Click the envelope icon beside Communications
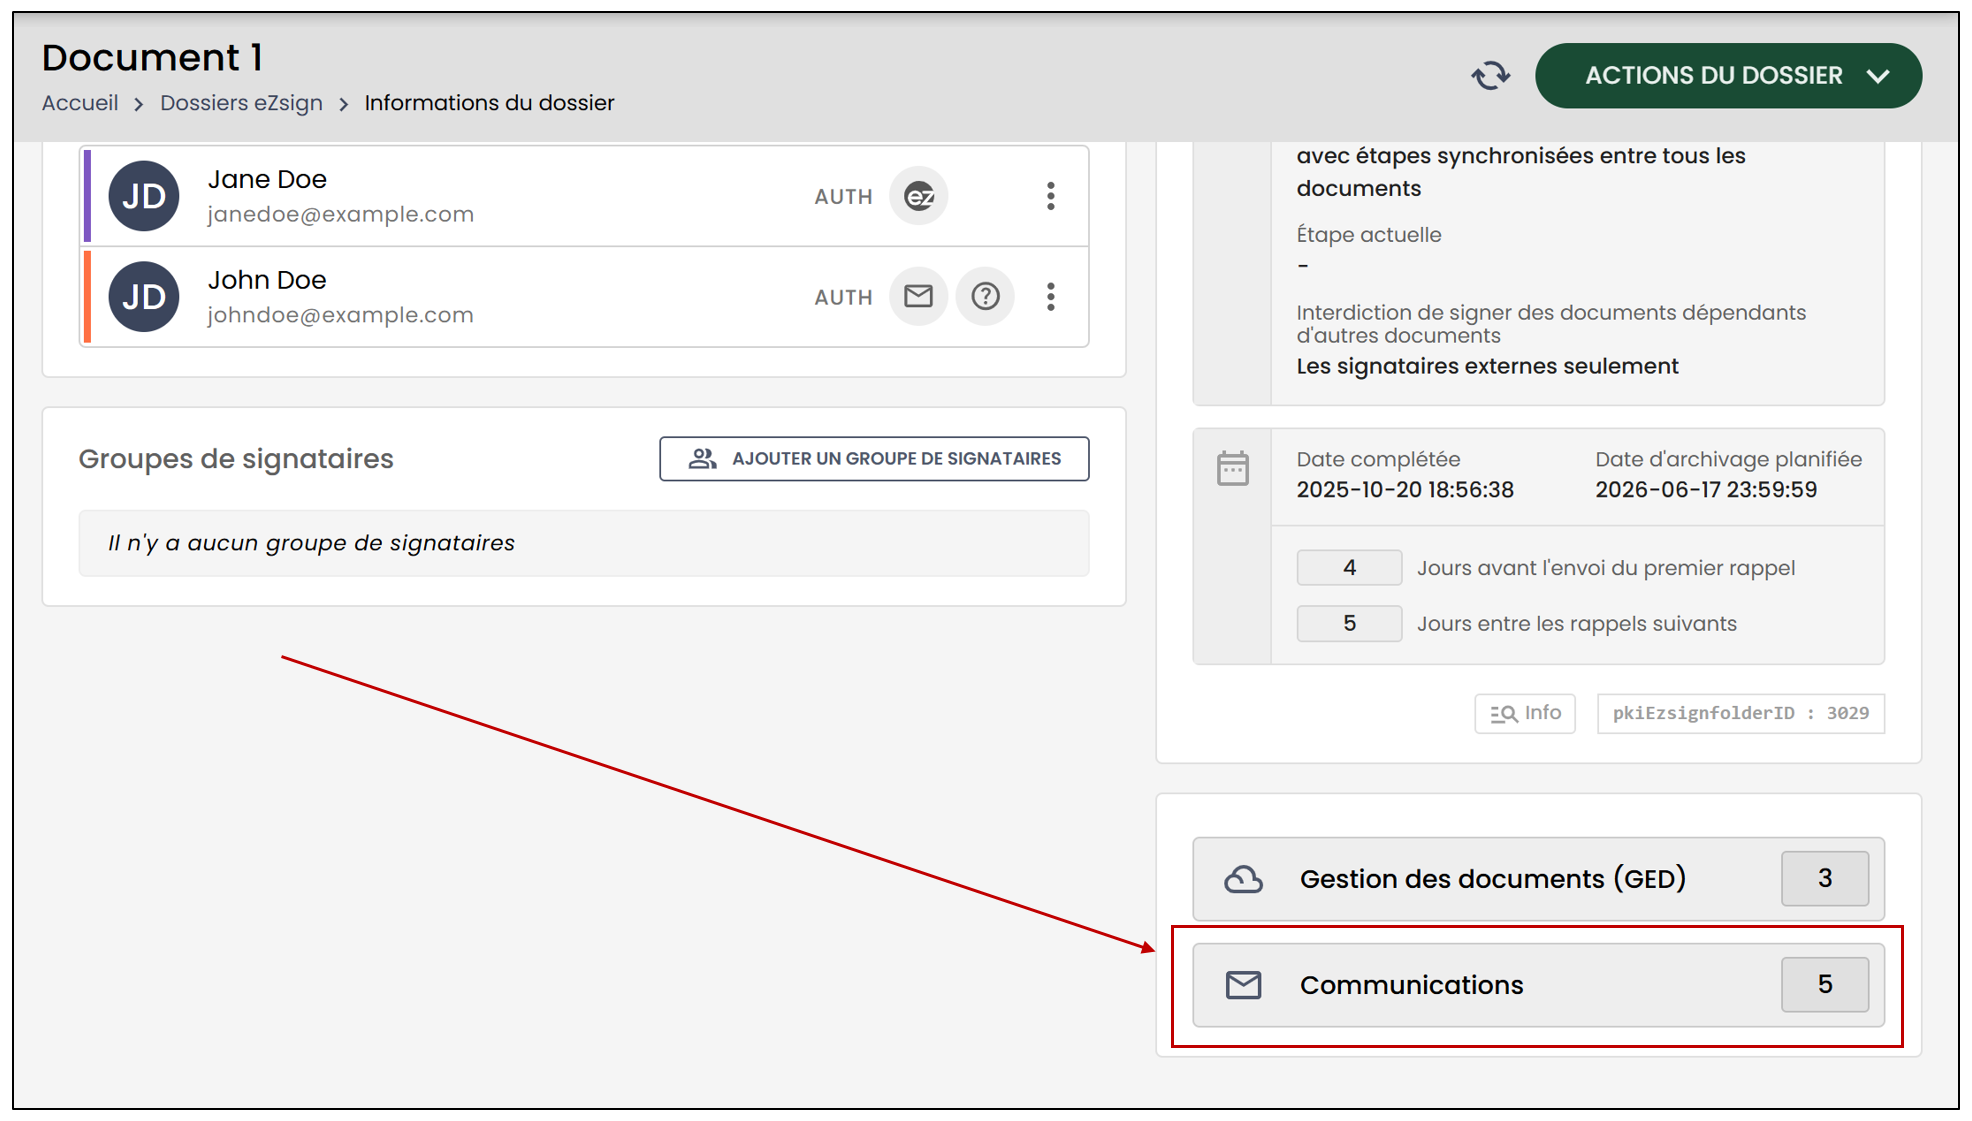This screenshot has height=1121, width=1972. 1243,985
